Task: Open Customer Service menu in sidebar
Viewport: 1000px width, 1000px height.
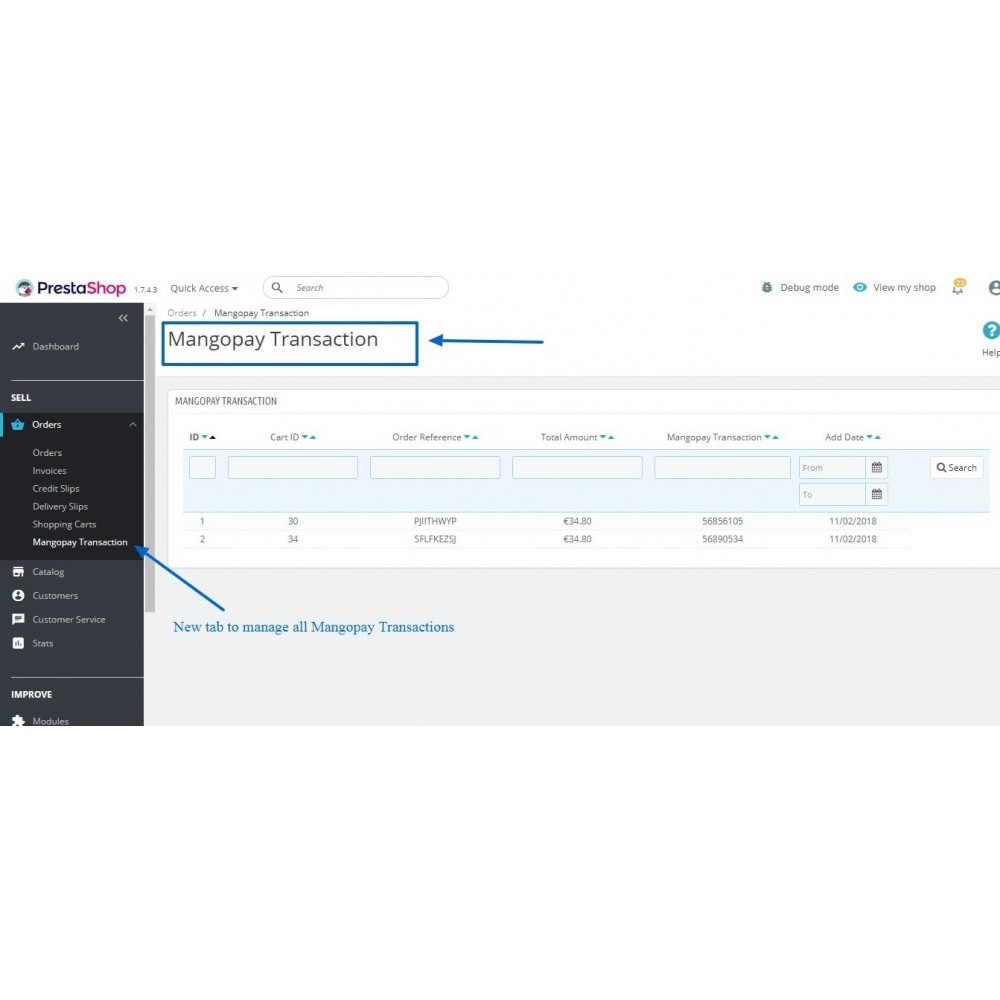Action: pyautogui.click(x=69, y=619)
